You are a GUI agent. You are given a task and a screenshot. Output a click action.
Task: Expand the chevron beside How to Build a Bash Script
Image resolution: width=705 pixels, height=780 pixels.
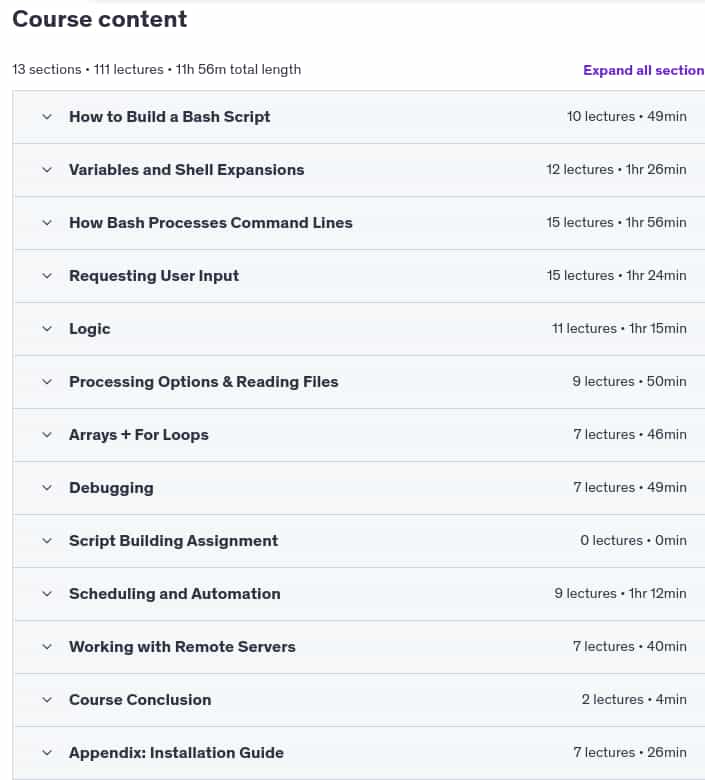47,117
